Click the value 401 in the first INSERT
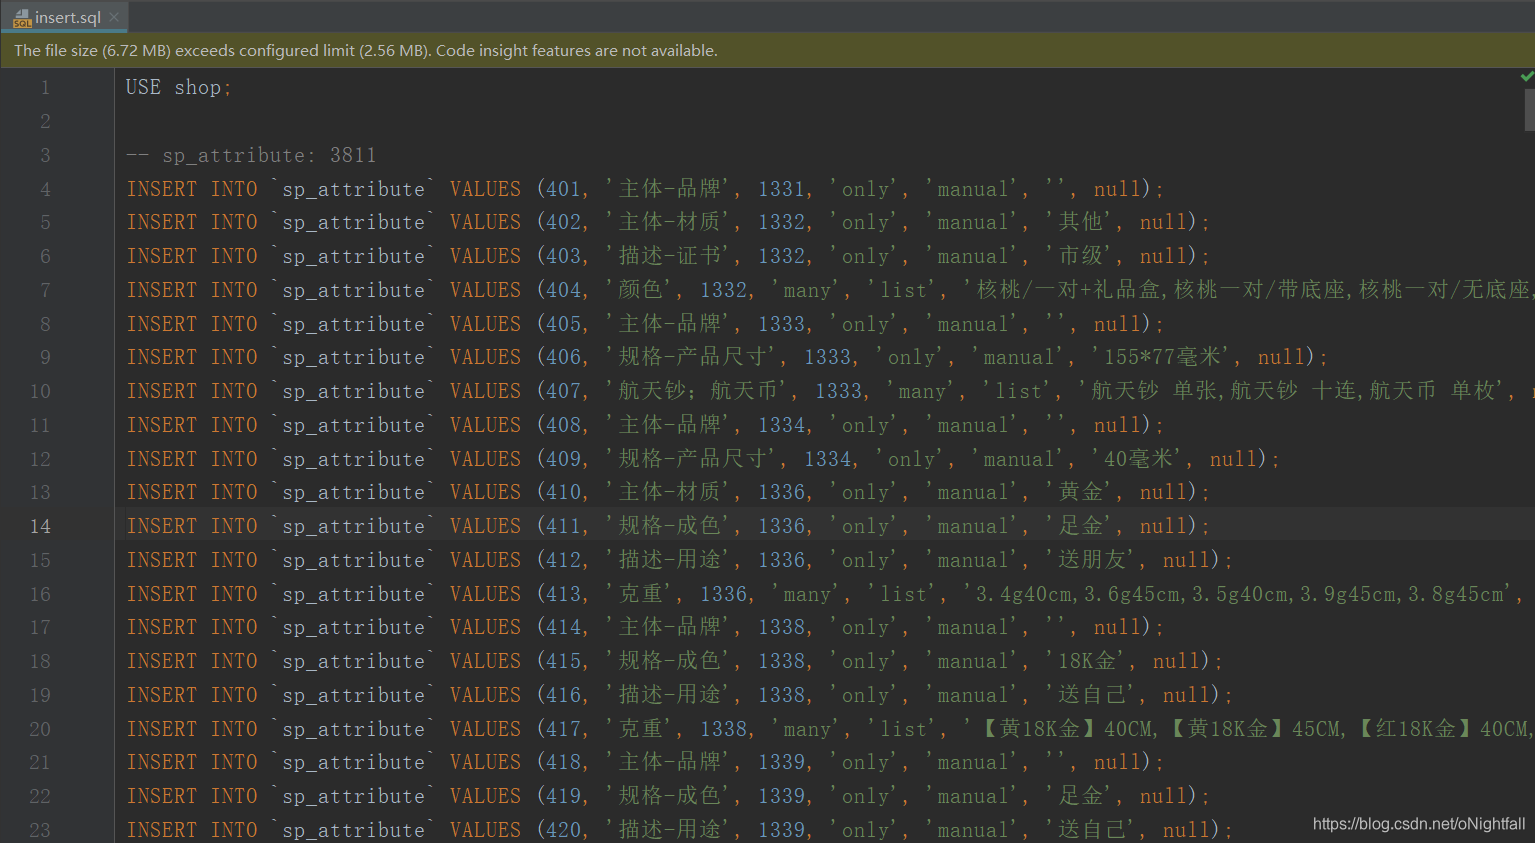 coord(563,189)
